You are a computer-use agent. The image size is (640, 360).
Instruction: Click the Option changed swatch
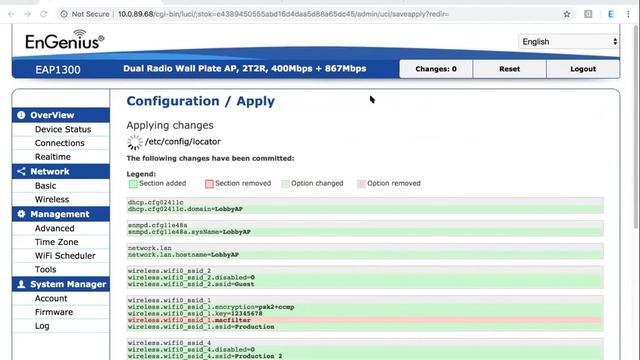pyautogui.click(x=285, y=184)
